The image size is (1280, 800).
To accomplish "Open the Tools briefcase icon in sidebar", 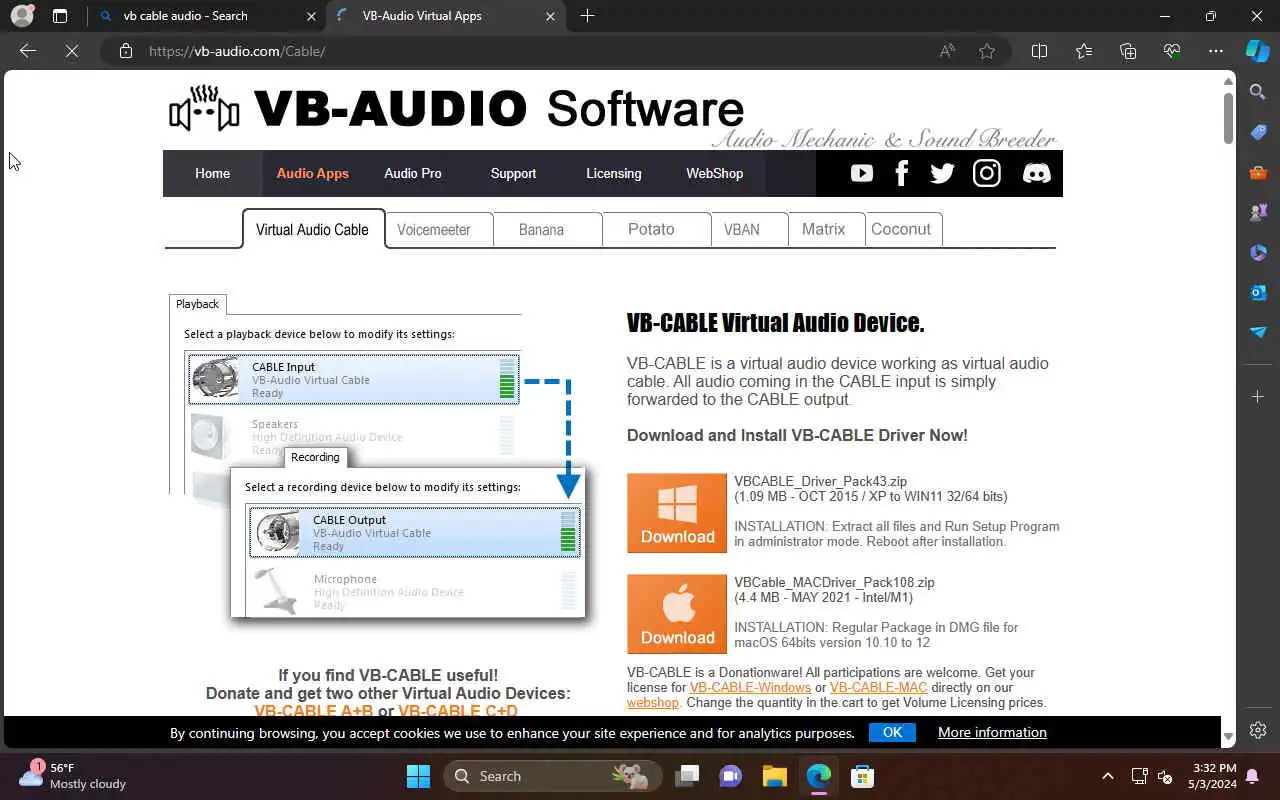I will [1258, 172].
